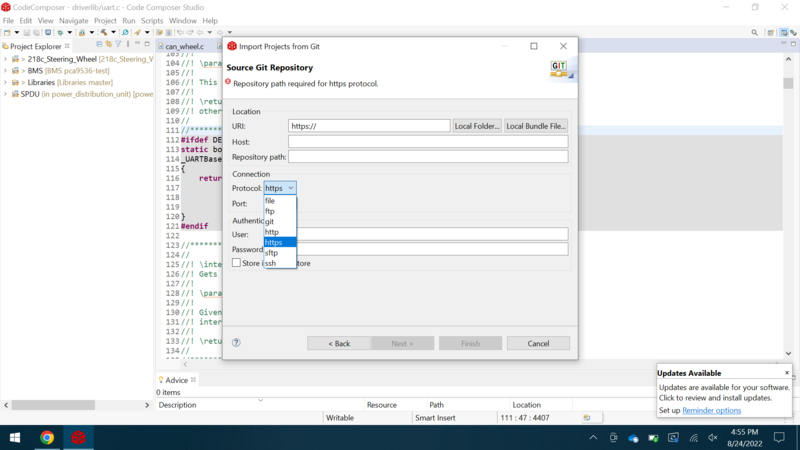Screen dimensions: 800x450
Task: Click the OneDrive cloud tray icon
Action: point(633,438)
